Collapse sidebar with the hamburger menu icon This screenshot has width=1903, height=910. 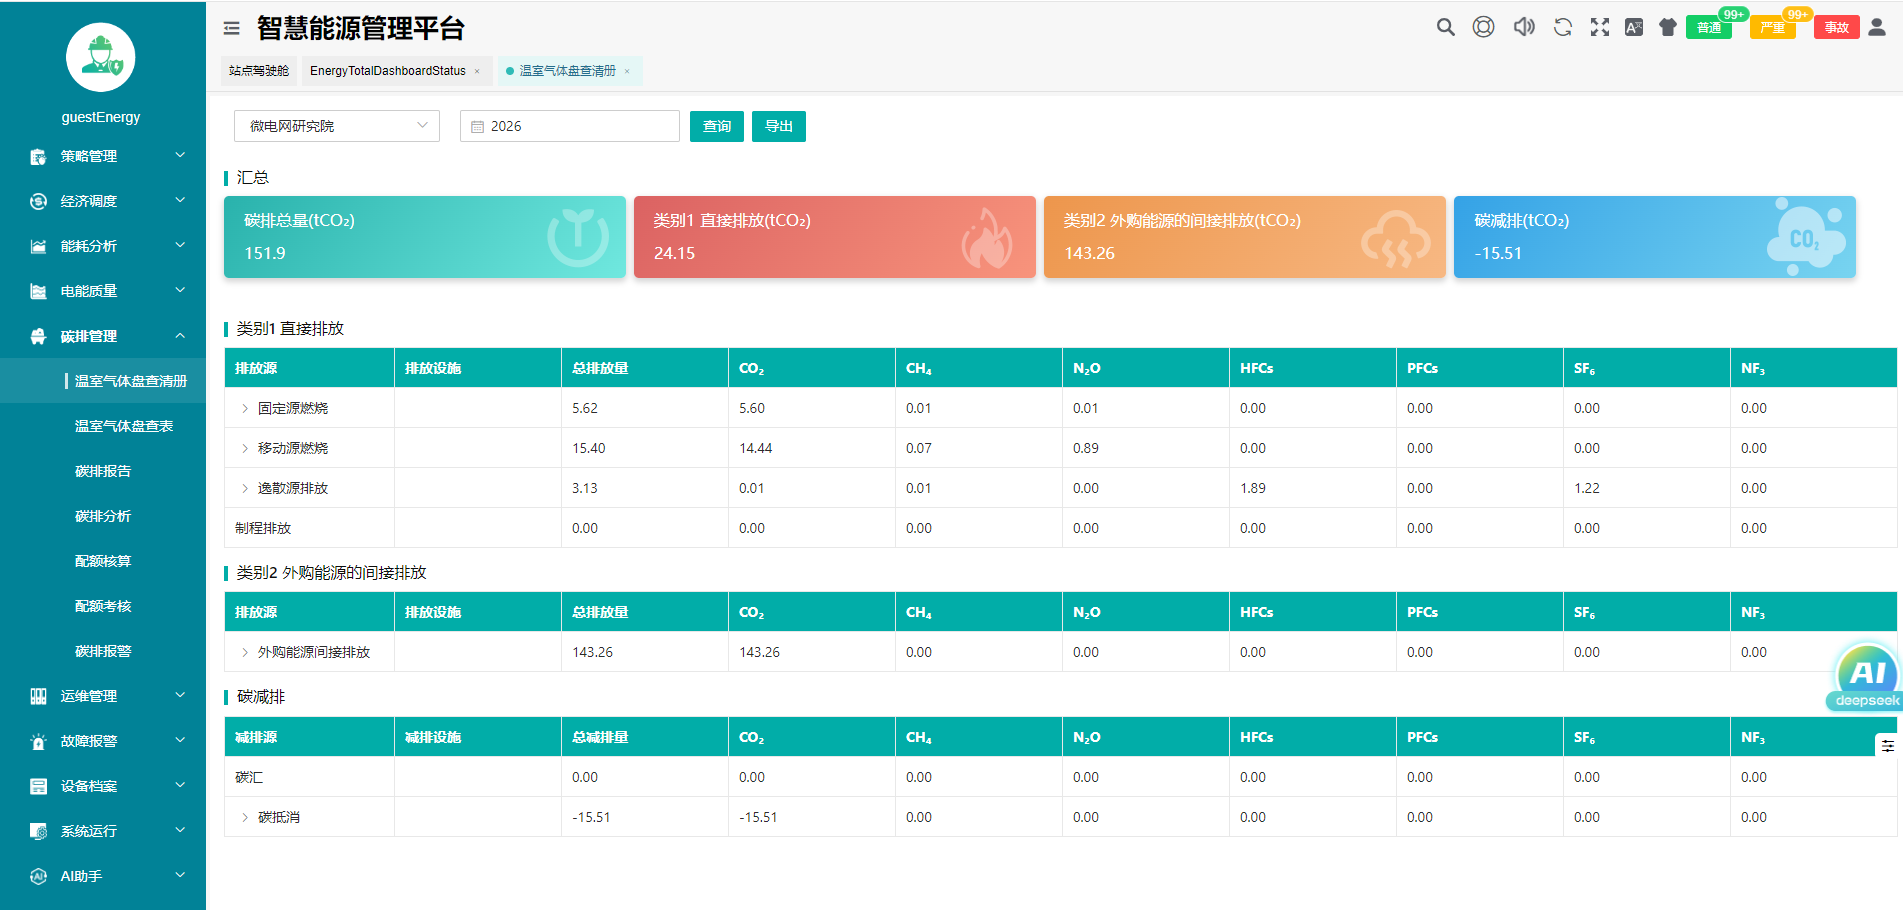232,29
